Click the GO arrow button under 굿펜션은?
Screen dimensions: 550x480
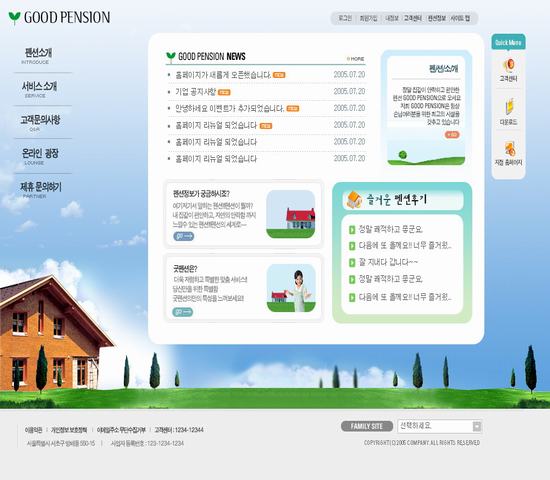coord(183,312)
